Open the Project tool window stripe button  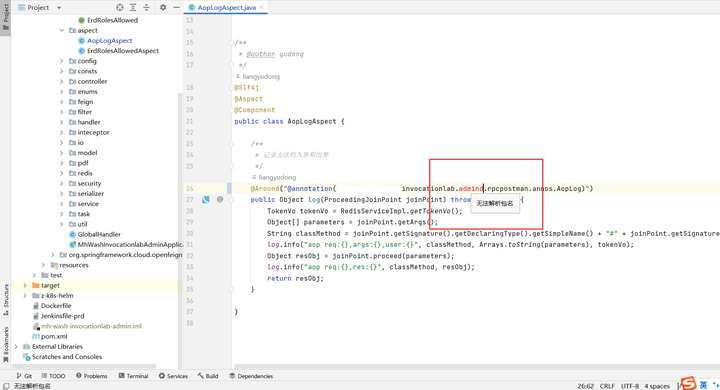(x=6, y=17)
